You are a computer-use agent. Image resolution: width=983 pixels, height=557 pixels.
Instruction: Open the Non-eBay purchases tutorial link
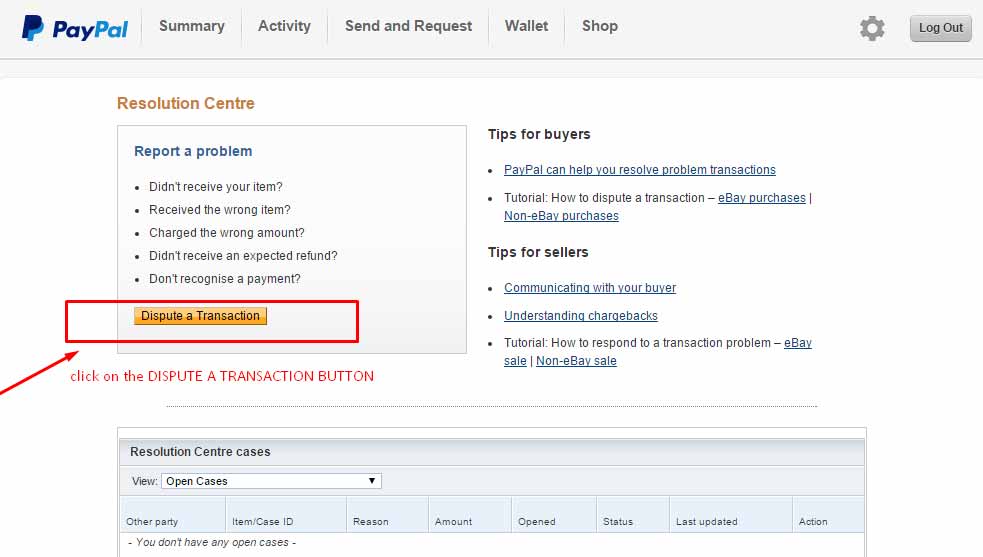tap(561, 216)
